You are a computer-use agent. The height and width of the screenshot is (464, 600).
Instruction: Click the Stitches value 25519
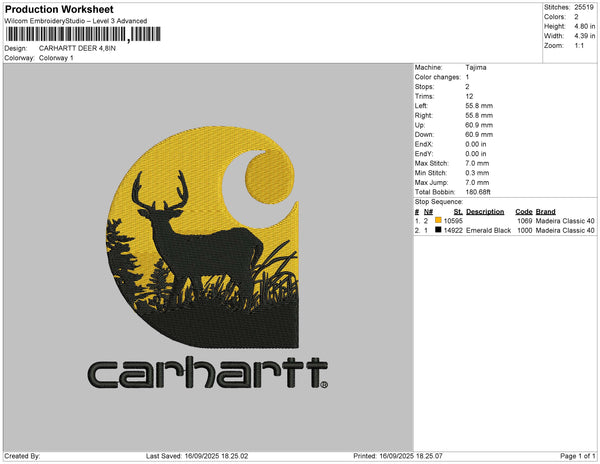[x=584, y=7]
